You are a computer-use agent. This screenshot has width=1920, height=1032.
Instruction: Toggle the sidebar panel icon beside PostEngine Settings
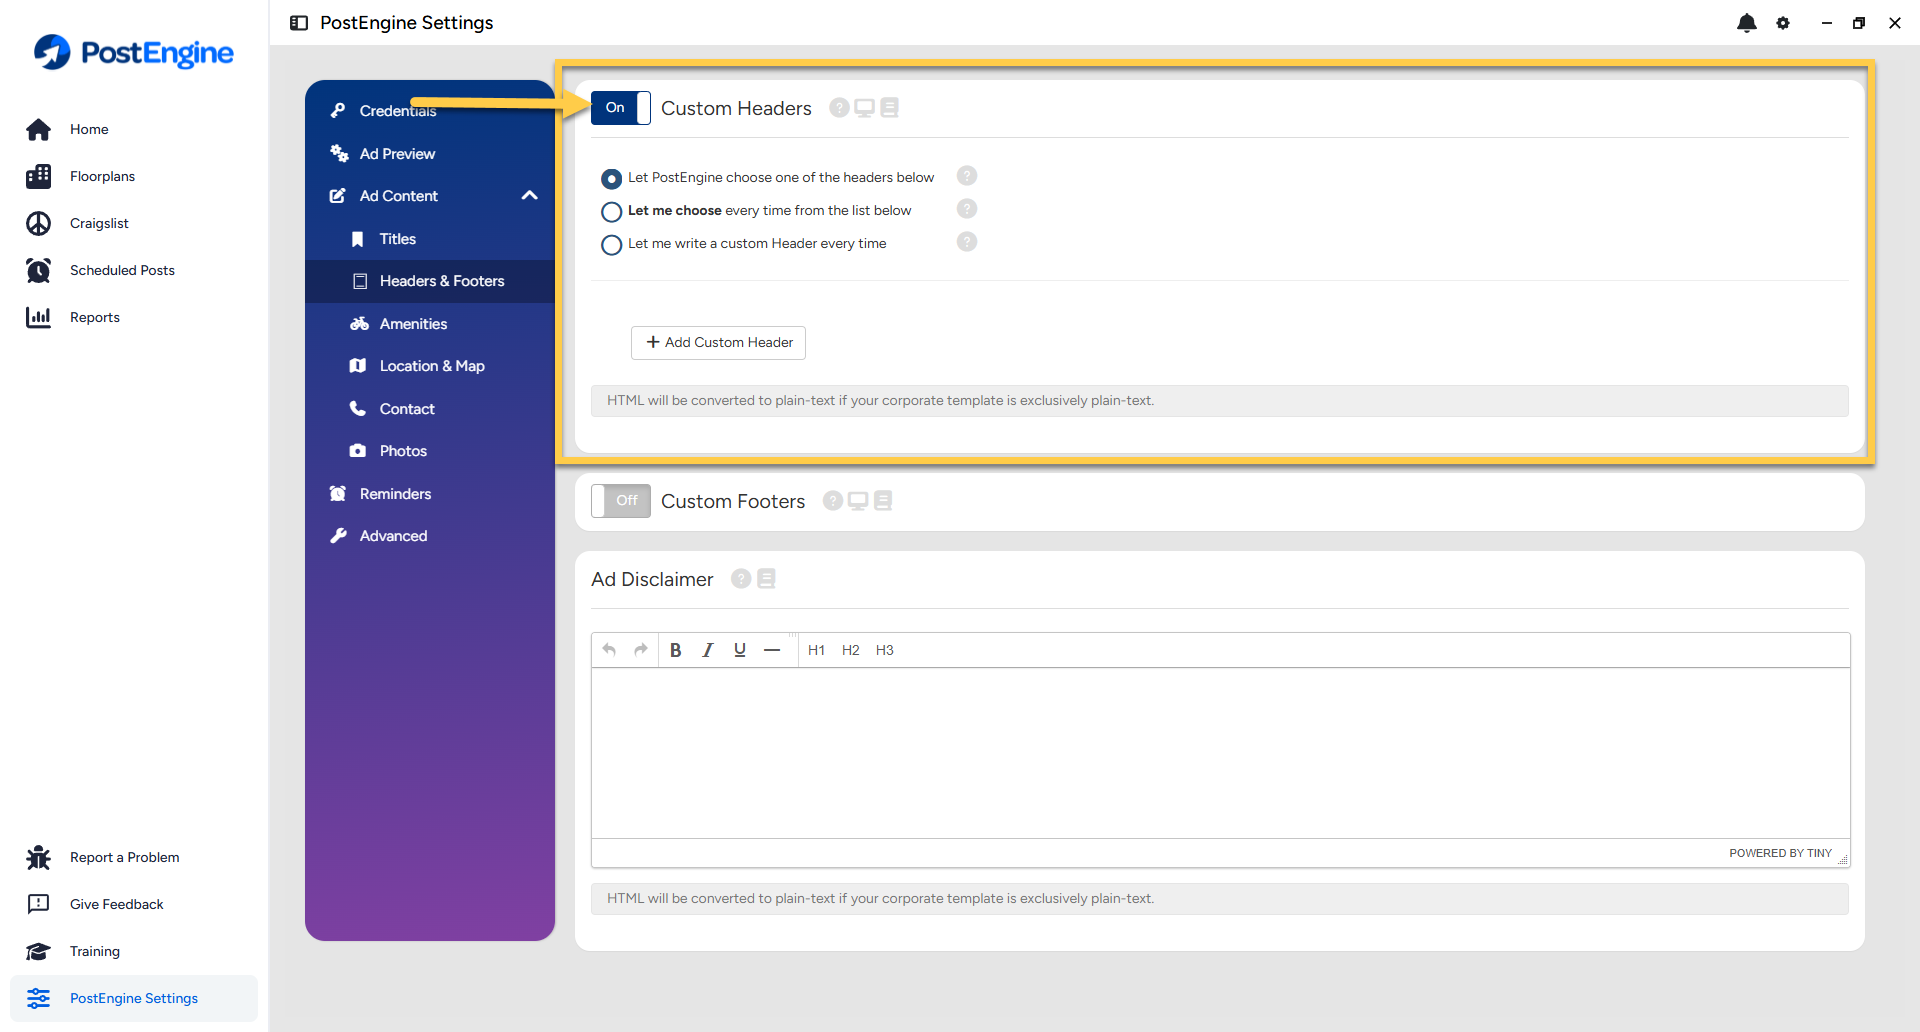click(299, 23)
